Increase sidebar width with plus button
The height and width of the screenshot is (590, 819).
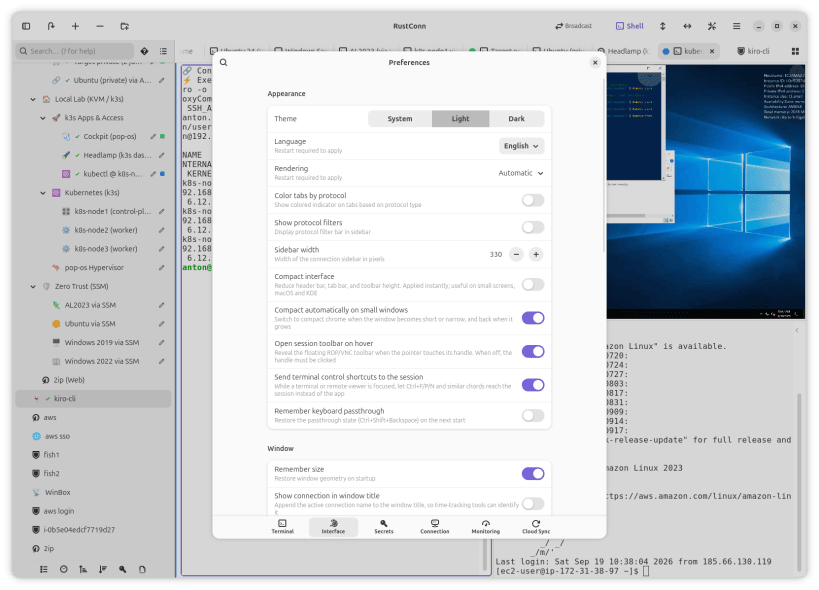pyautogui.click(x=536, y=254)
